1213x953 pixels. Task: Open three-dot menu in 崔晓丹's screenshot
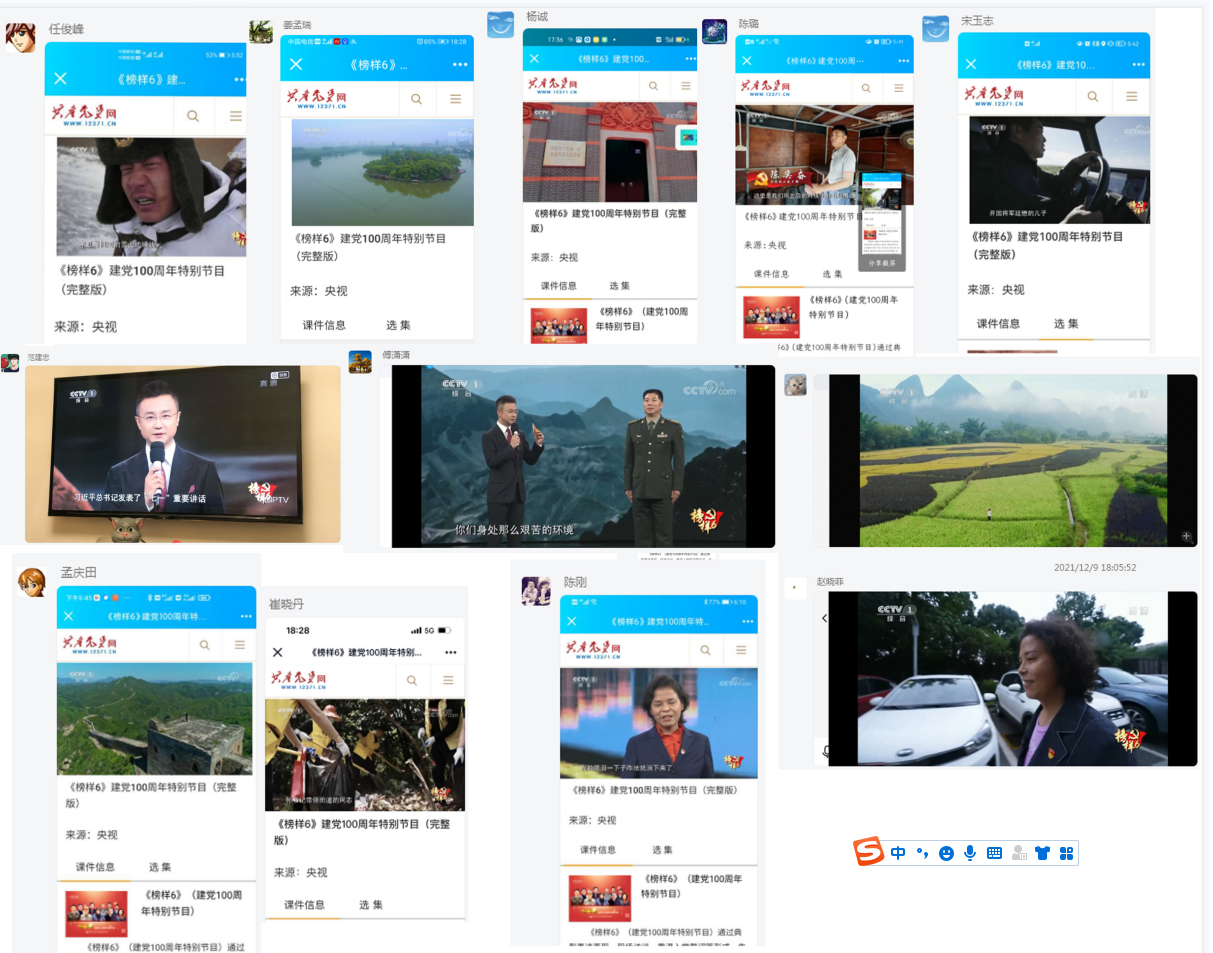450,652
